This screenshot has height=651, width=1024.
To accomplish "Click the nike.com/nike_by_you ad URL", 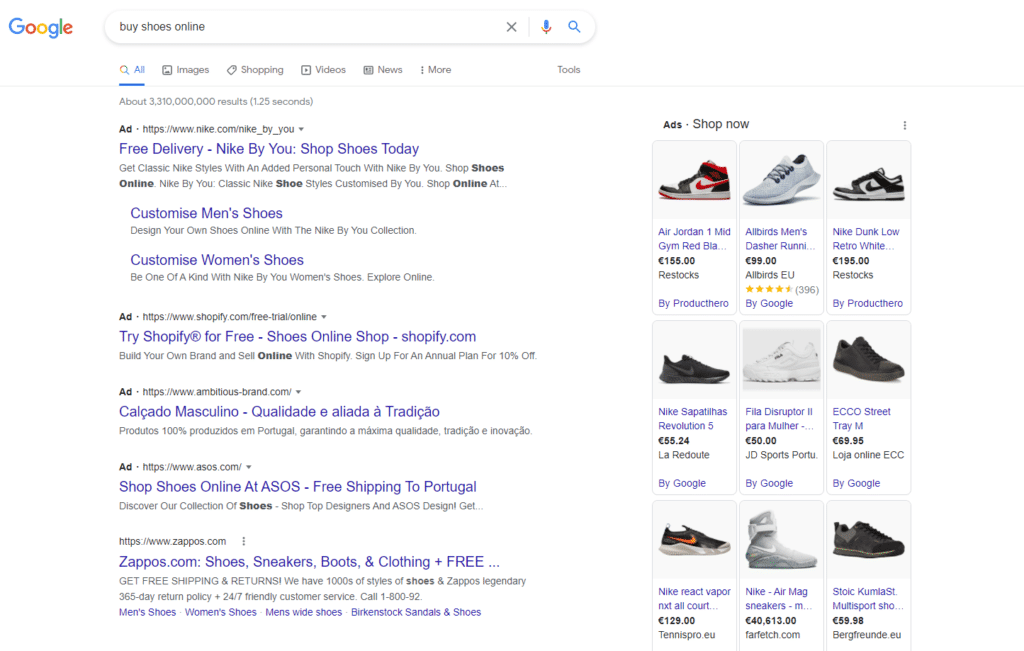I will (218, 129).
